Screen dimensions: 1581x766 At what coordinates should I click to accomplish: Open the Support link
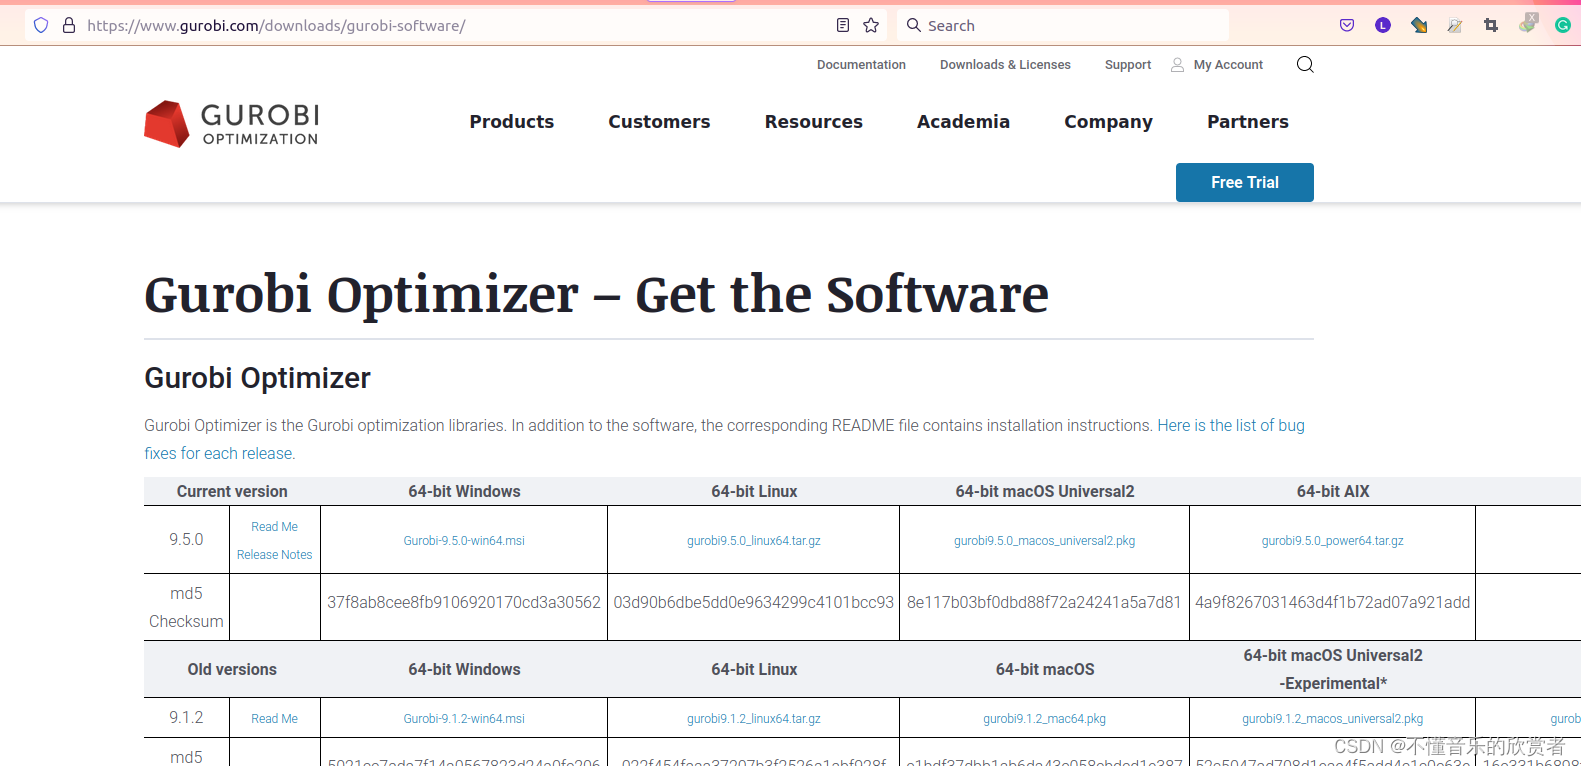[x=1128, y=65]
